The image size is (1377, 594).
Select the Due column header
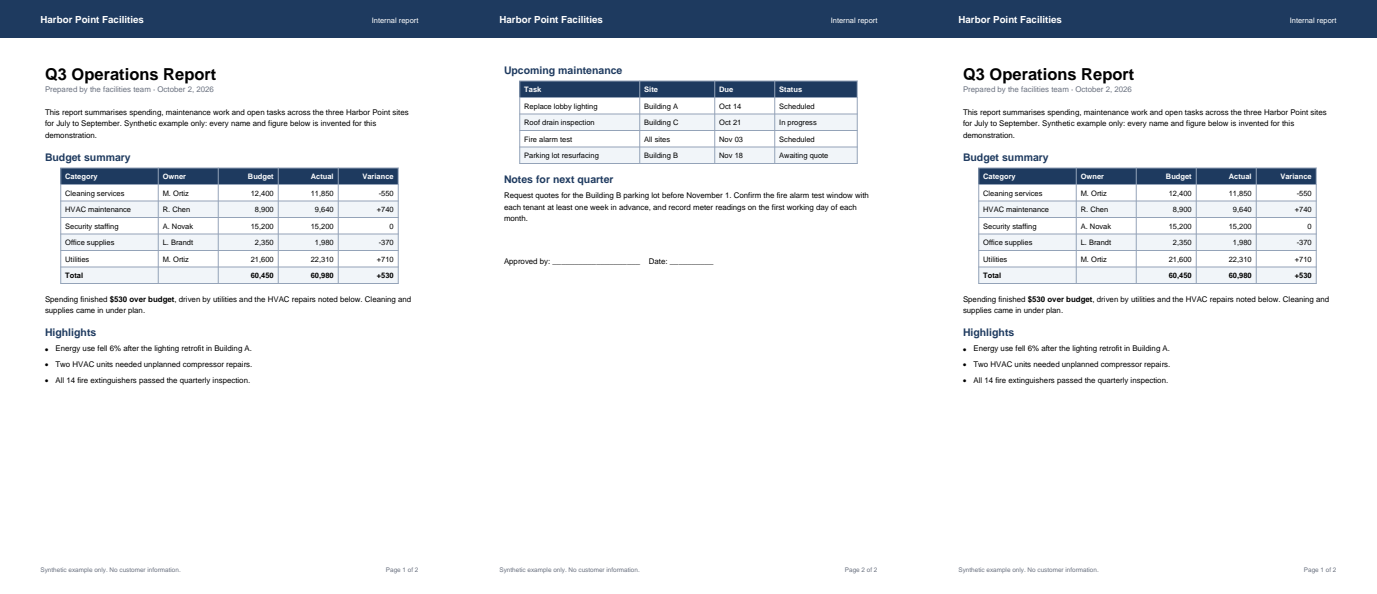click(744, 90)
